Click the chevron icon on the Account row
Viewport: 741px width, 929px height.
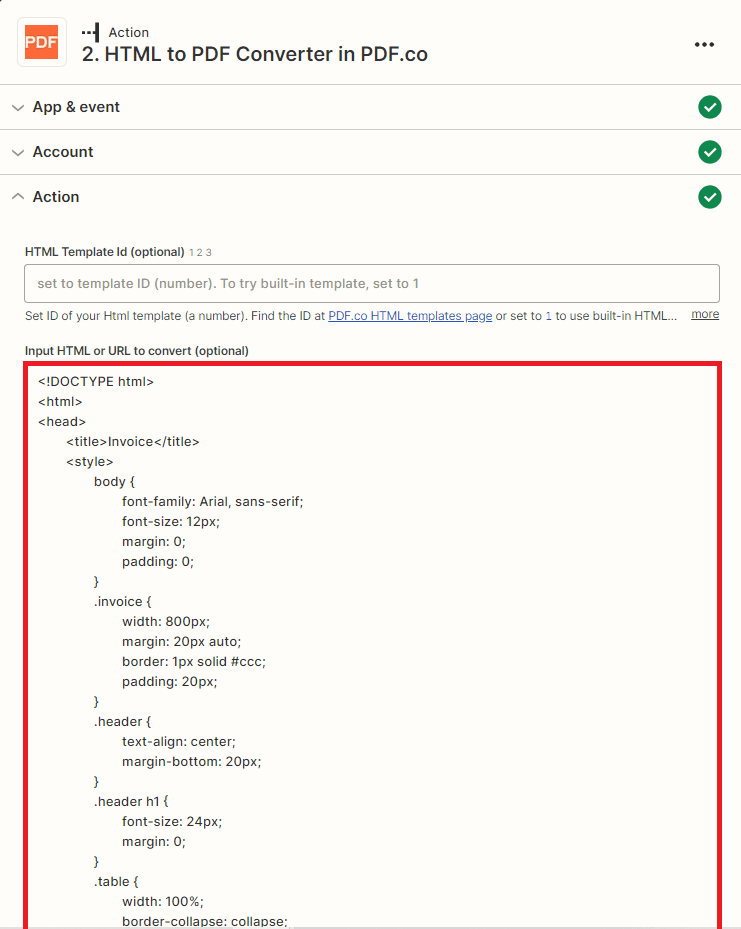(18, 152)
